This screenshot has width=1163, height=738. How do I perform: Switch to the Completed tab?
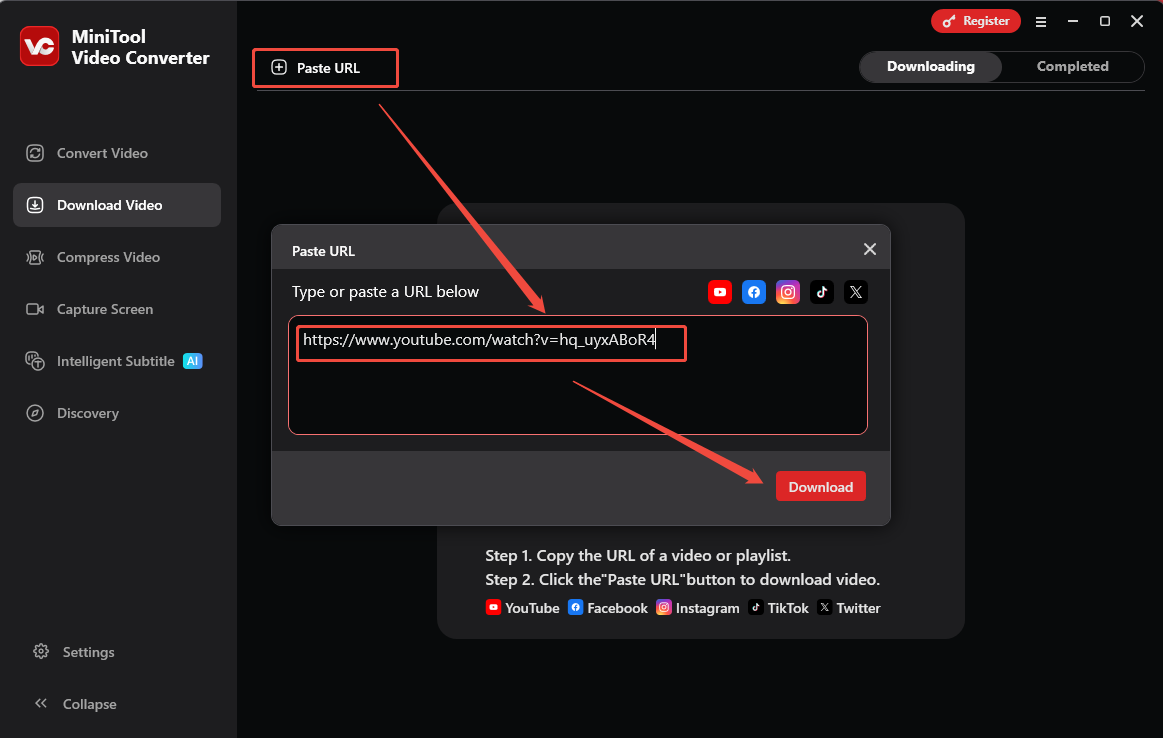(1071, 66)
